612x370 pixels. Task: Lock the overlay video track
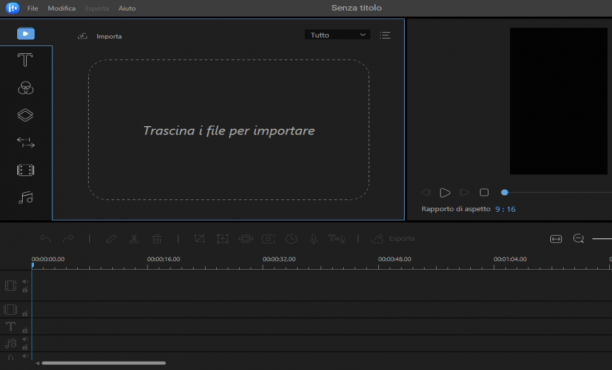[x=25, y=313]
